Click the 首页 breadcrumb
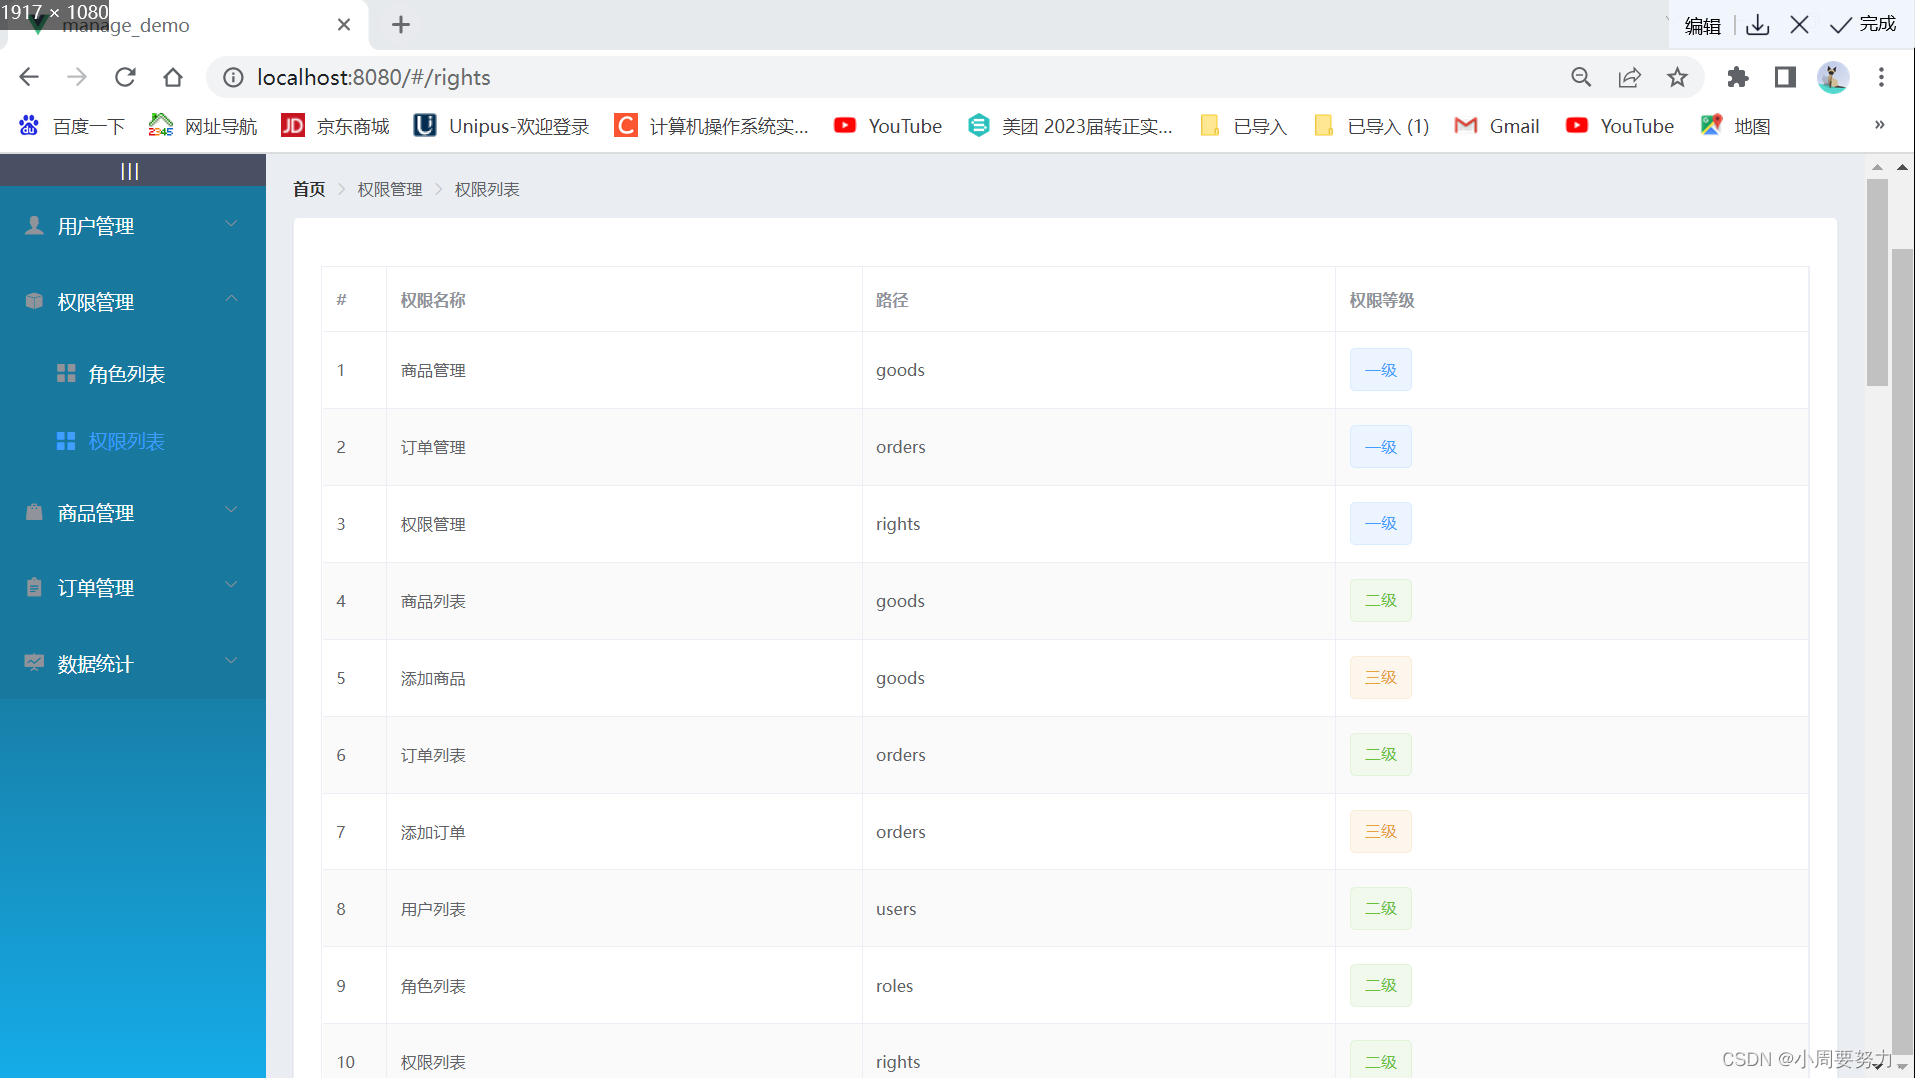Viewport: 1915px width, 1078px height. coord(309,189)
